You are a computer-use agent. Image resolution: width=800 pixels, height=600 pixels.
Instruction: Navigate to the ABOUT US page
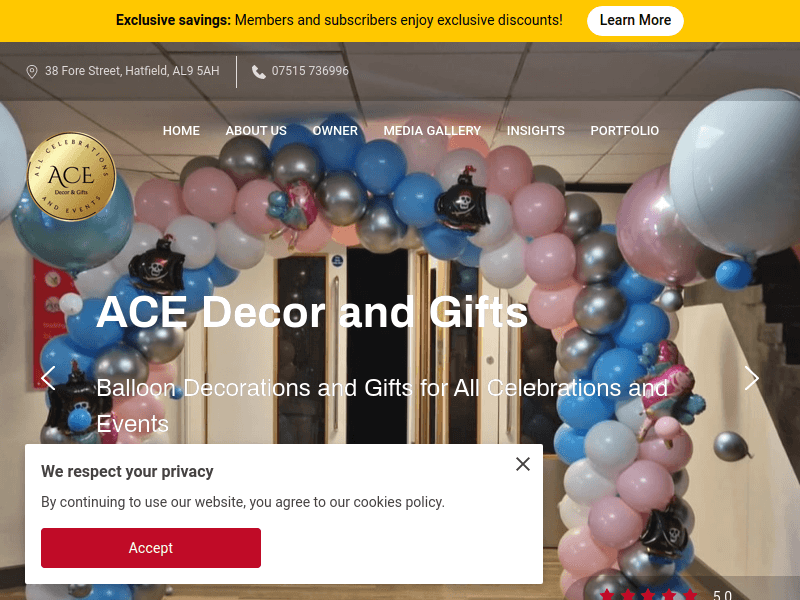(x=256, y=130)
